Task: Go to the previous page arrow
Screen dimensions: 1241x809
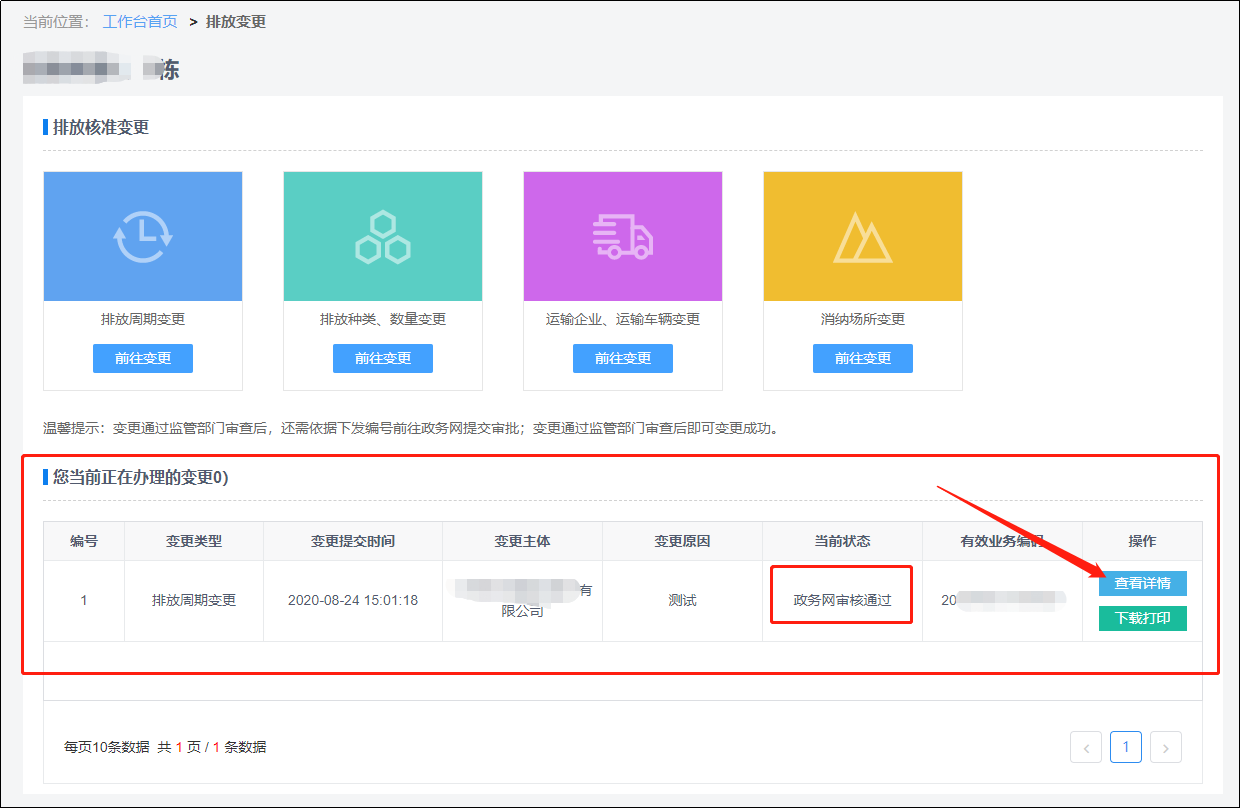Action: pyautogui.click(x=1086, y=747)
